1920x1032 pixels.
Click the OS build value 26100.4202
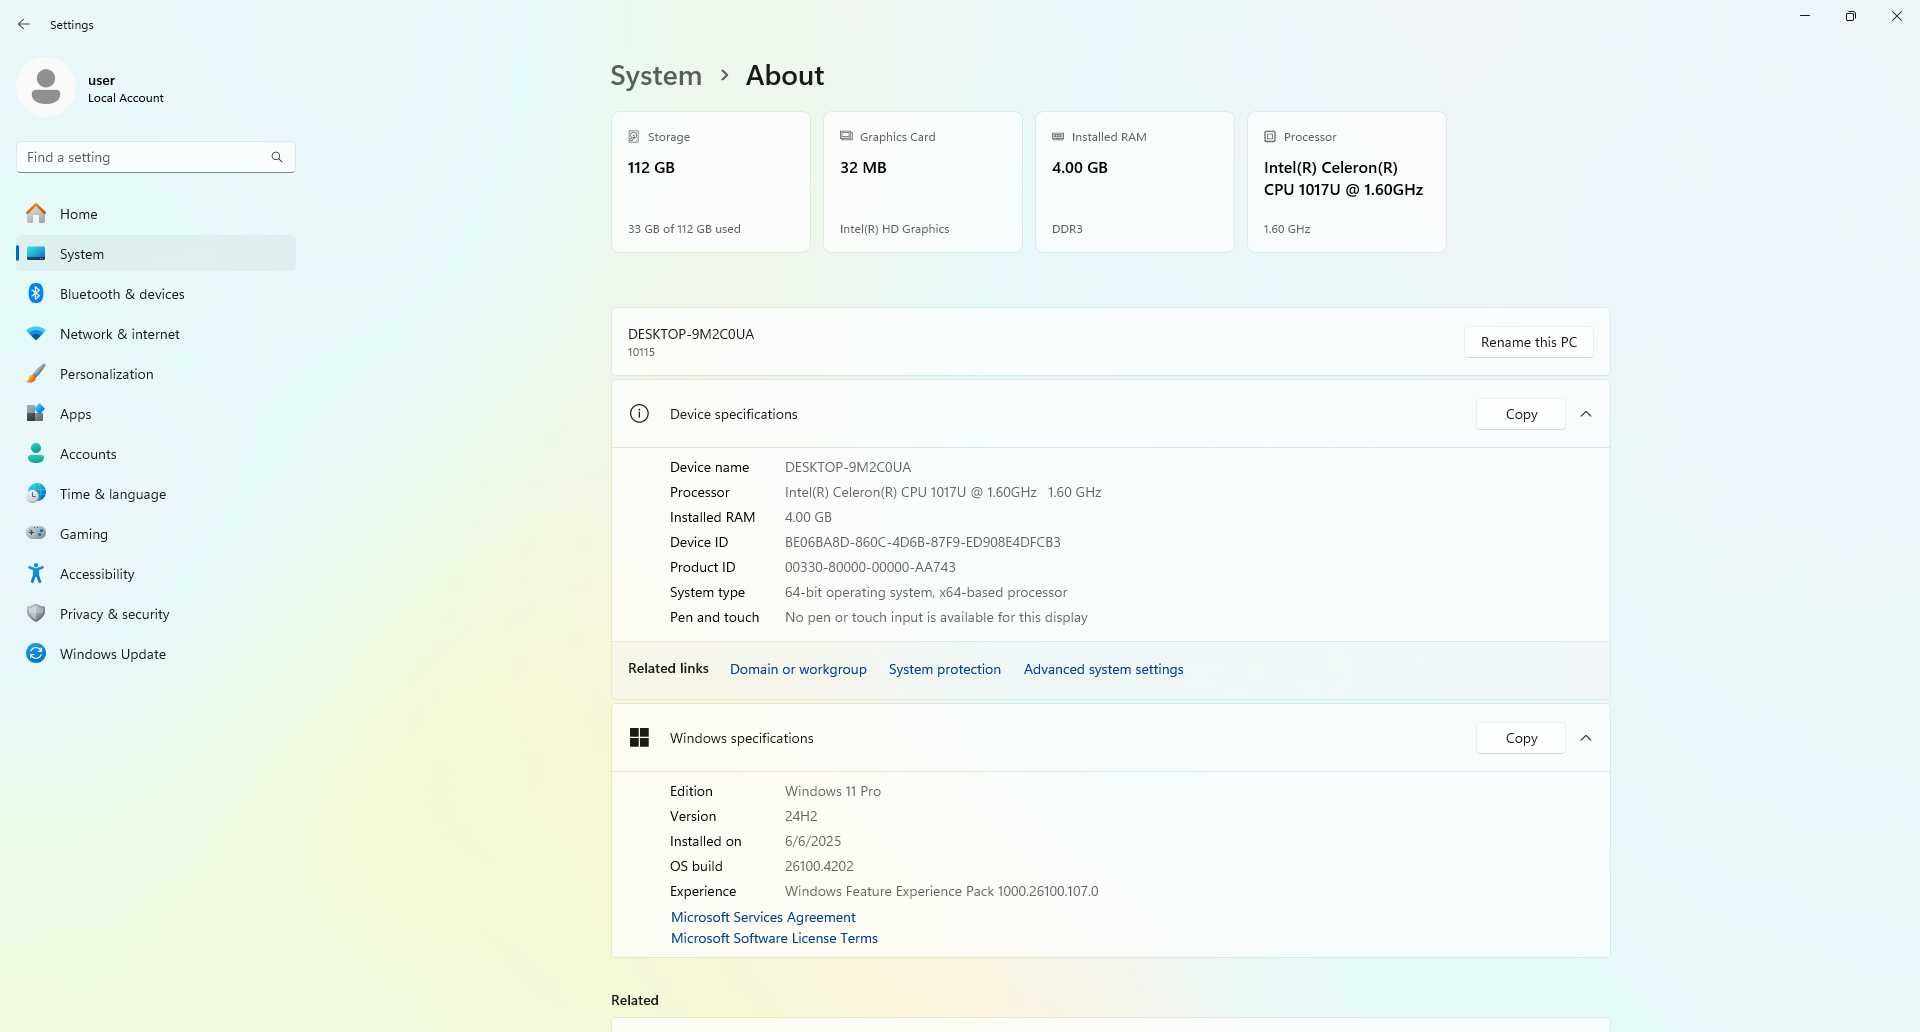[819, 866]
